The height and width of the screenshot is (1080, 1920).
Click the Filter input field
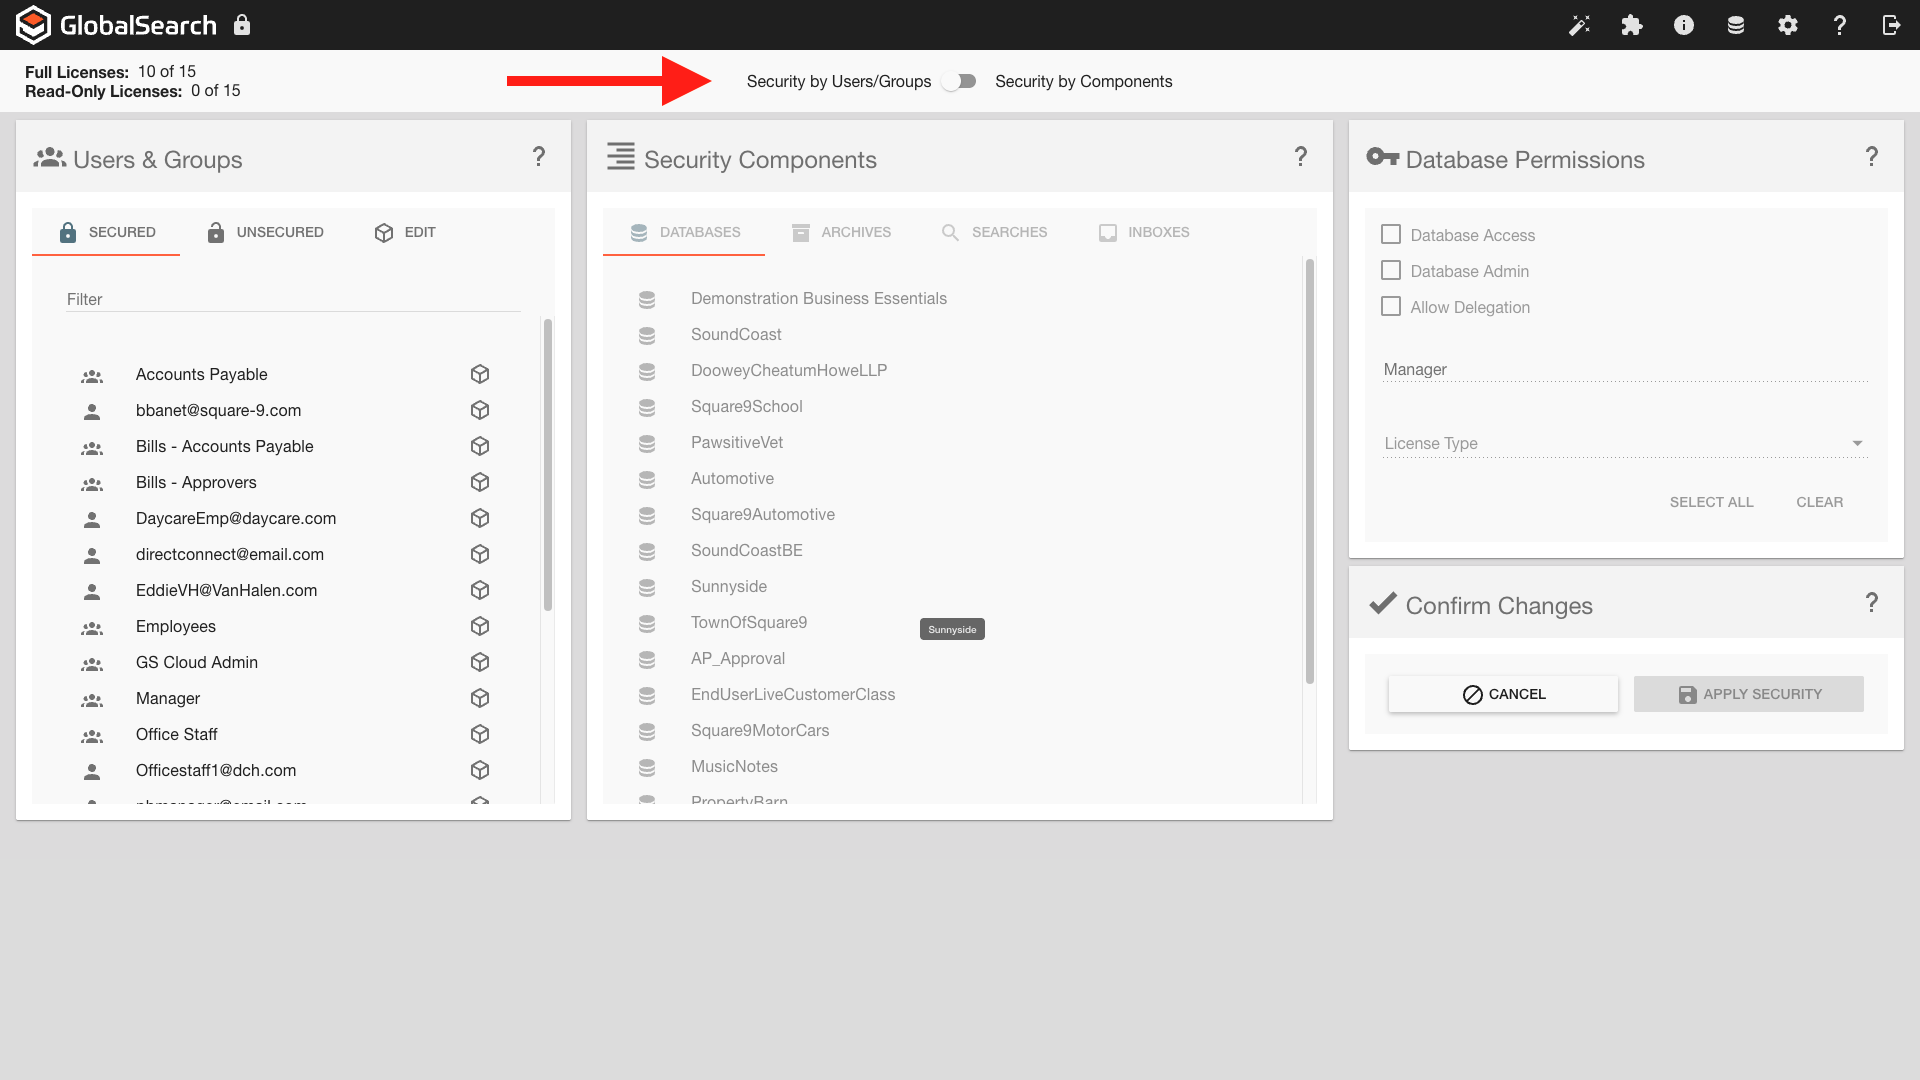point(293,299)
